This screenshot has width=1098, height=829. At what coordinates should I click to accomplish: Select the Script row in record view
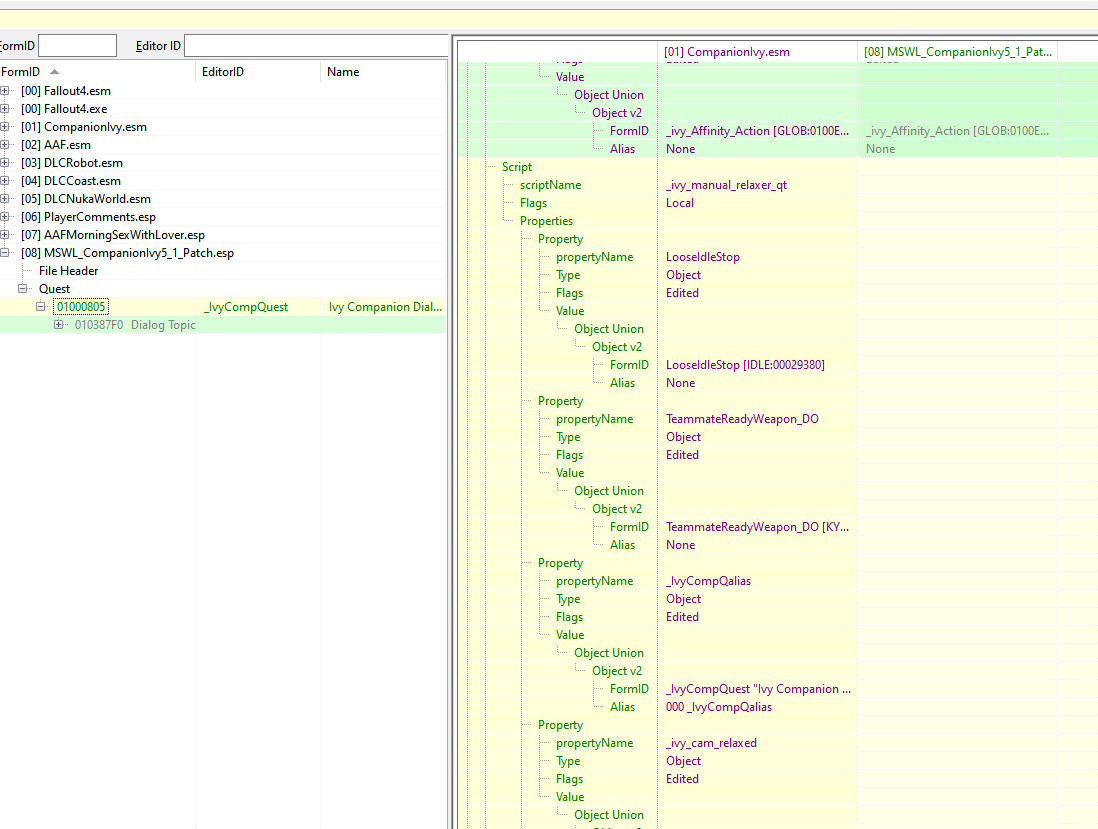pos(517,167)
